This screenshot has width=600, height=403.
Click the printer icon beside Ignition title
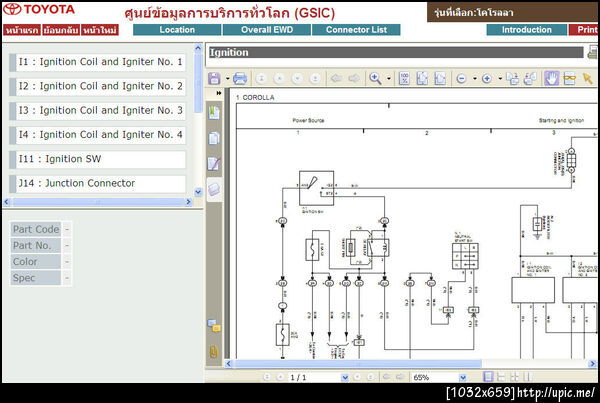click(593, 52)
